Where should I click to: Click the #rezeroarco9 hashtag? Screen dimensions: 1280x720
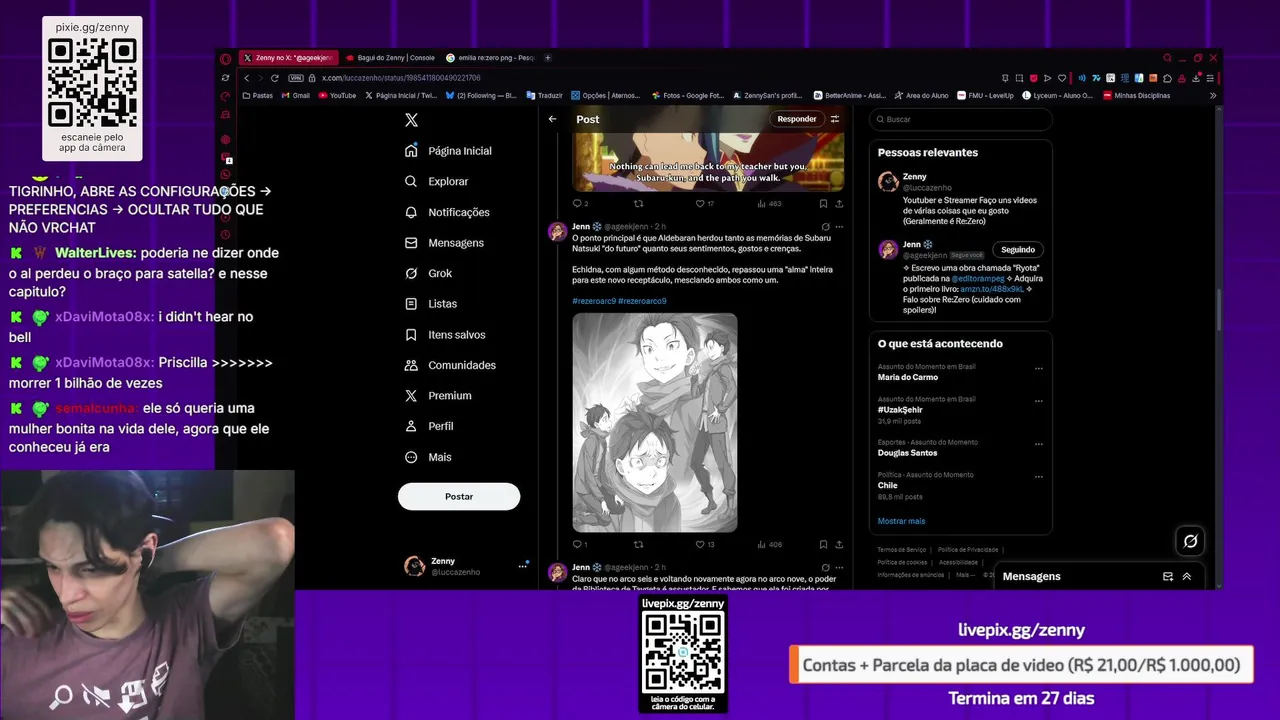(642, 301)
